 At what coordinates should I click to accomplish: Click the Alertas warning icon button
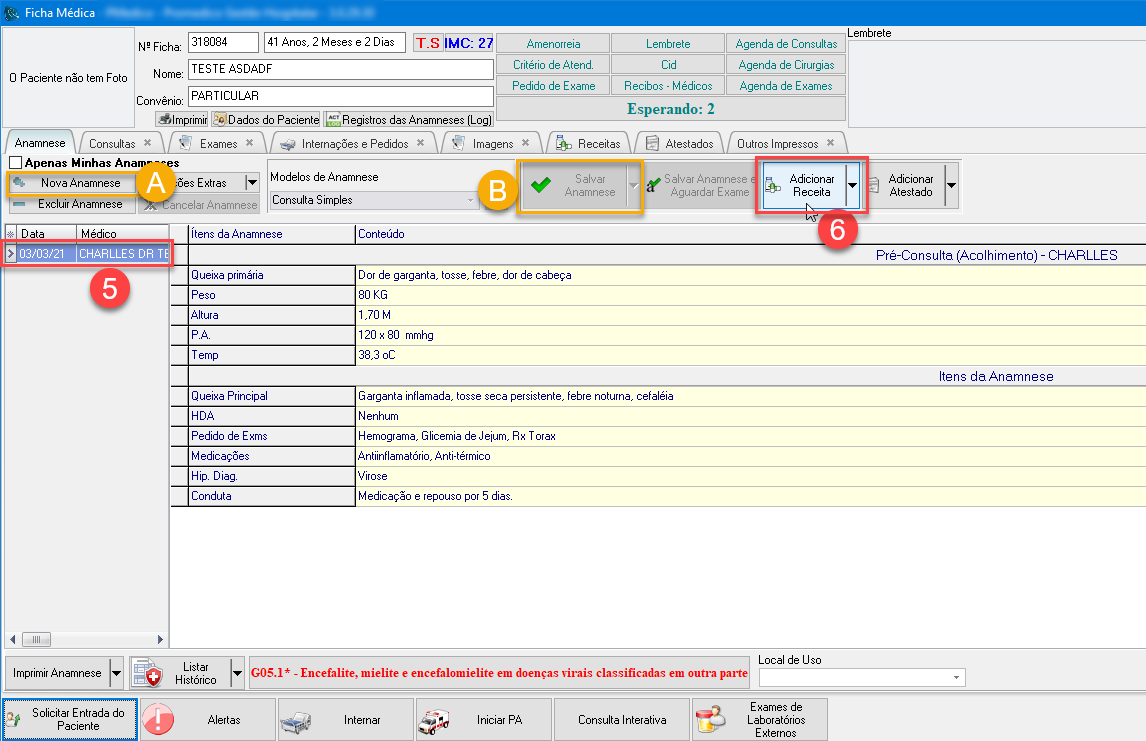206,719
